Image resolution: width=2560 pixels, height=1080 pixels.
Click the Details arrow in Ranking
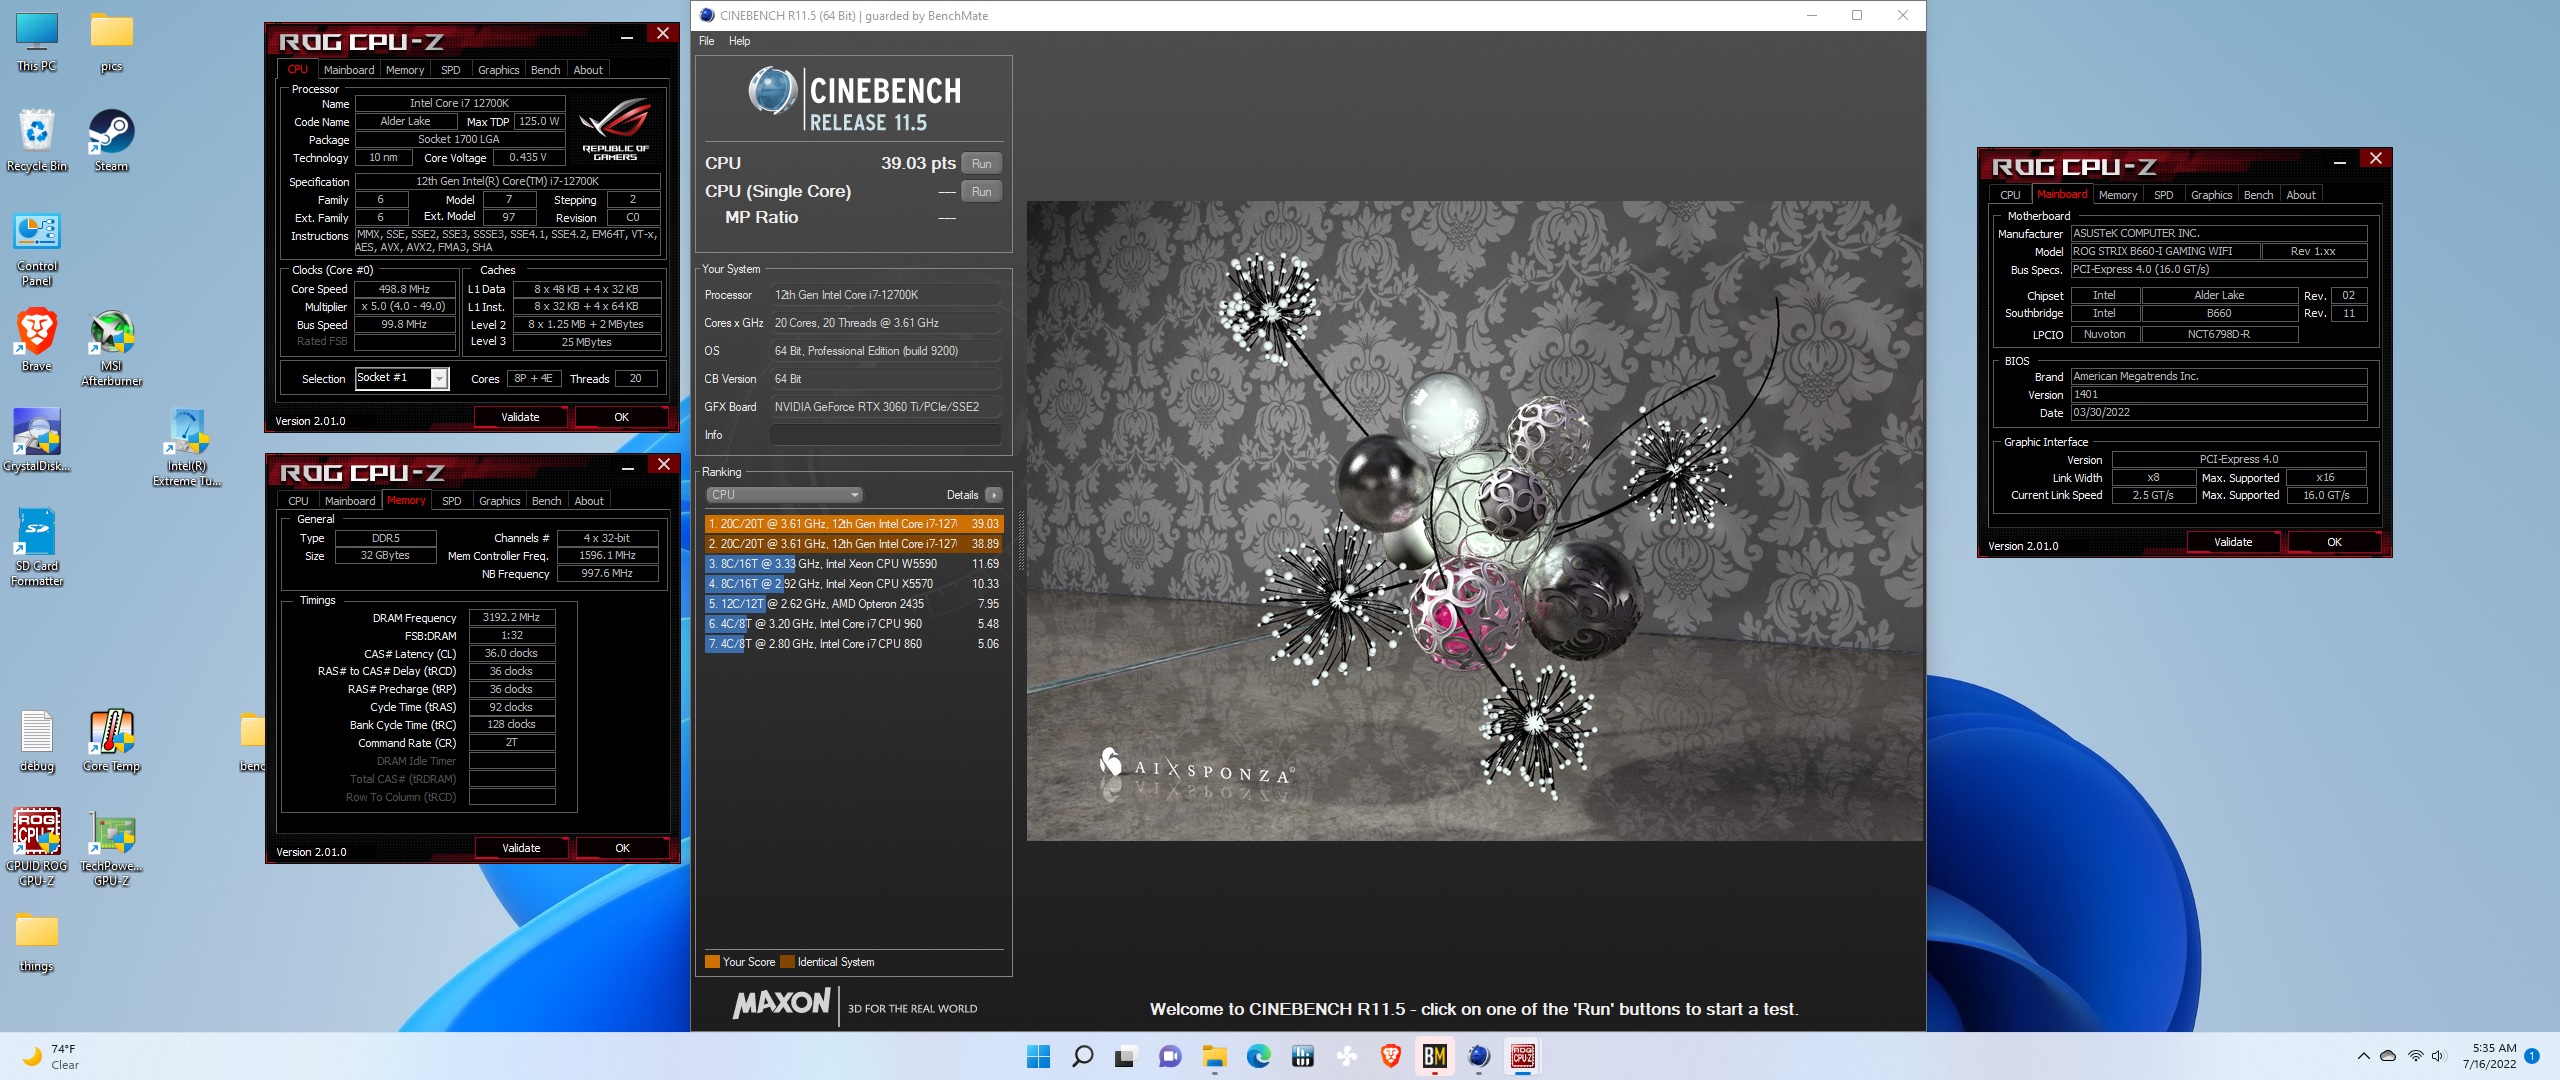click(993, 495)
